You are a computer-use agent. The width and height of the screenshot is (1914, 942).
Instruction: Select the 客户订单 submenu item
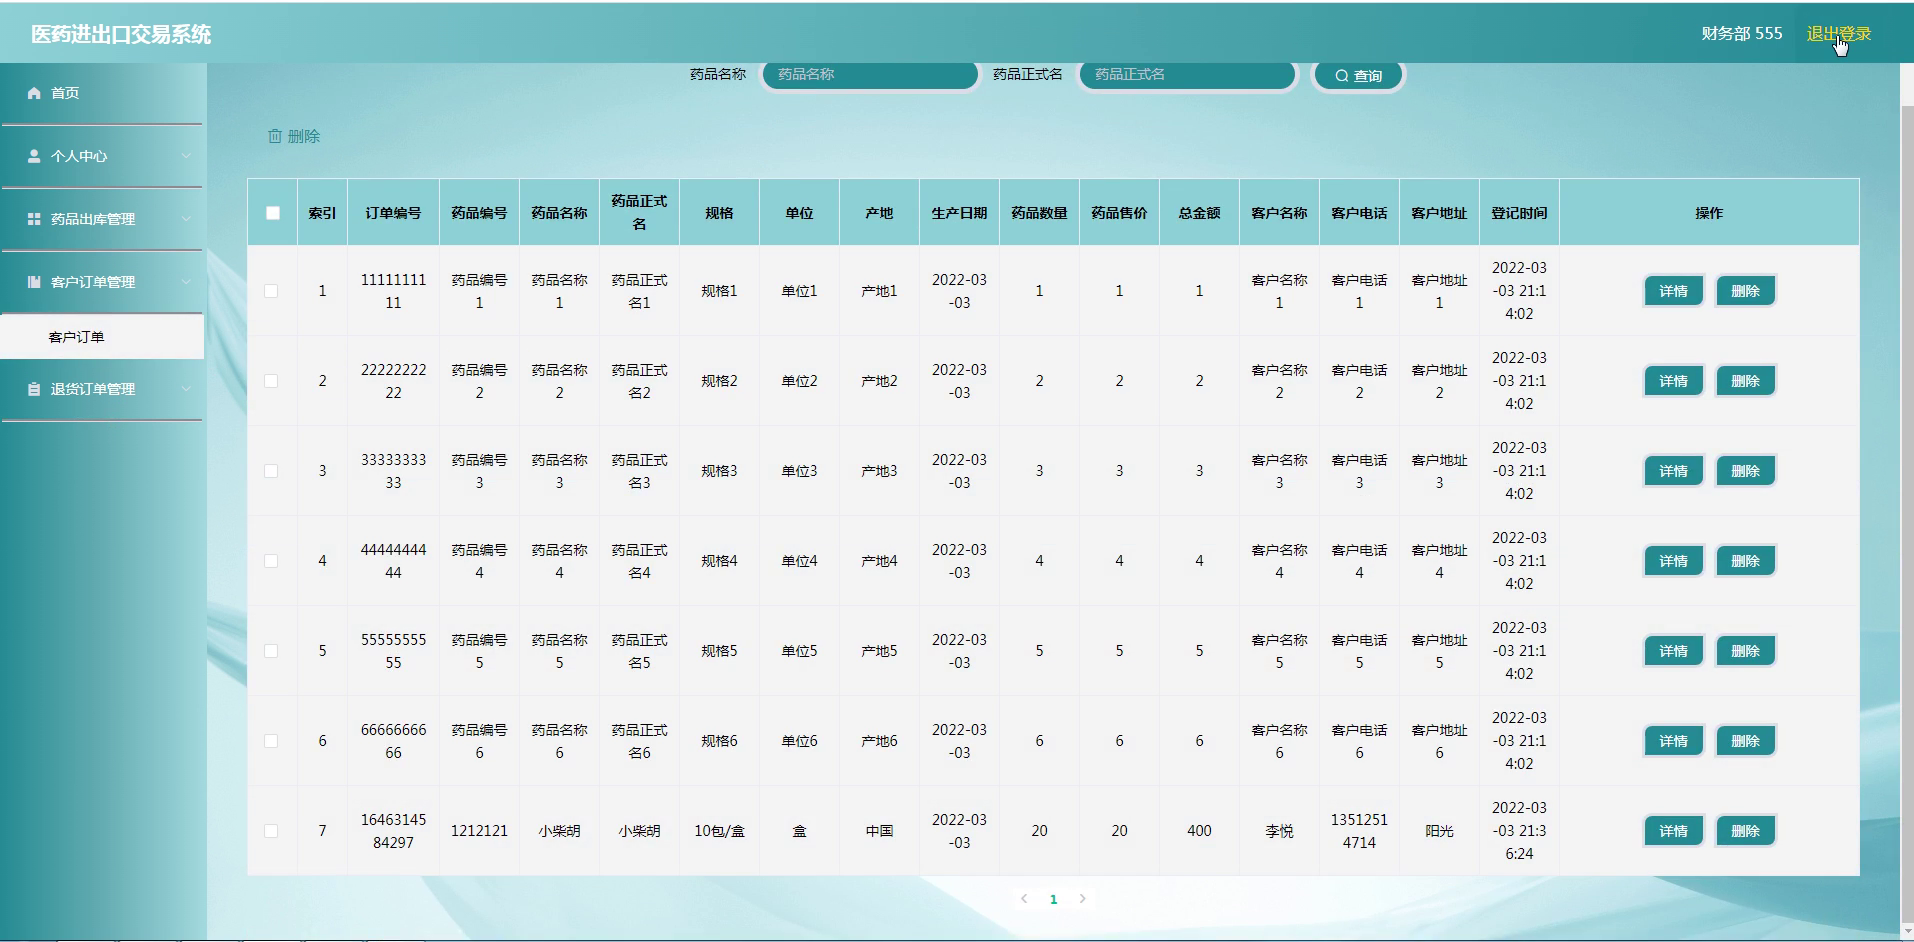[102, 337]
